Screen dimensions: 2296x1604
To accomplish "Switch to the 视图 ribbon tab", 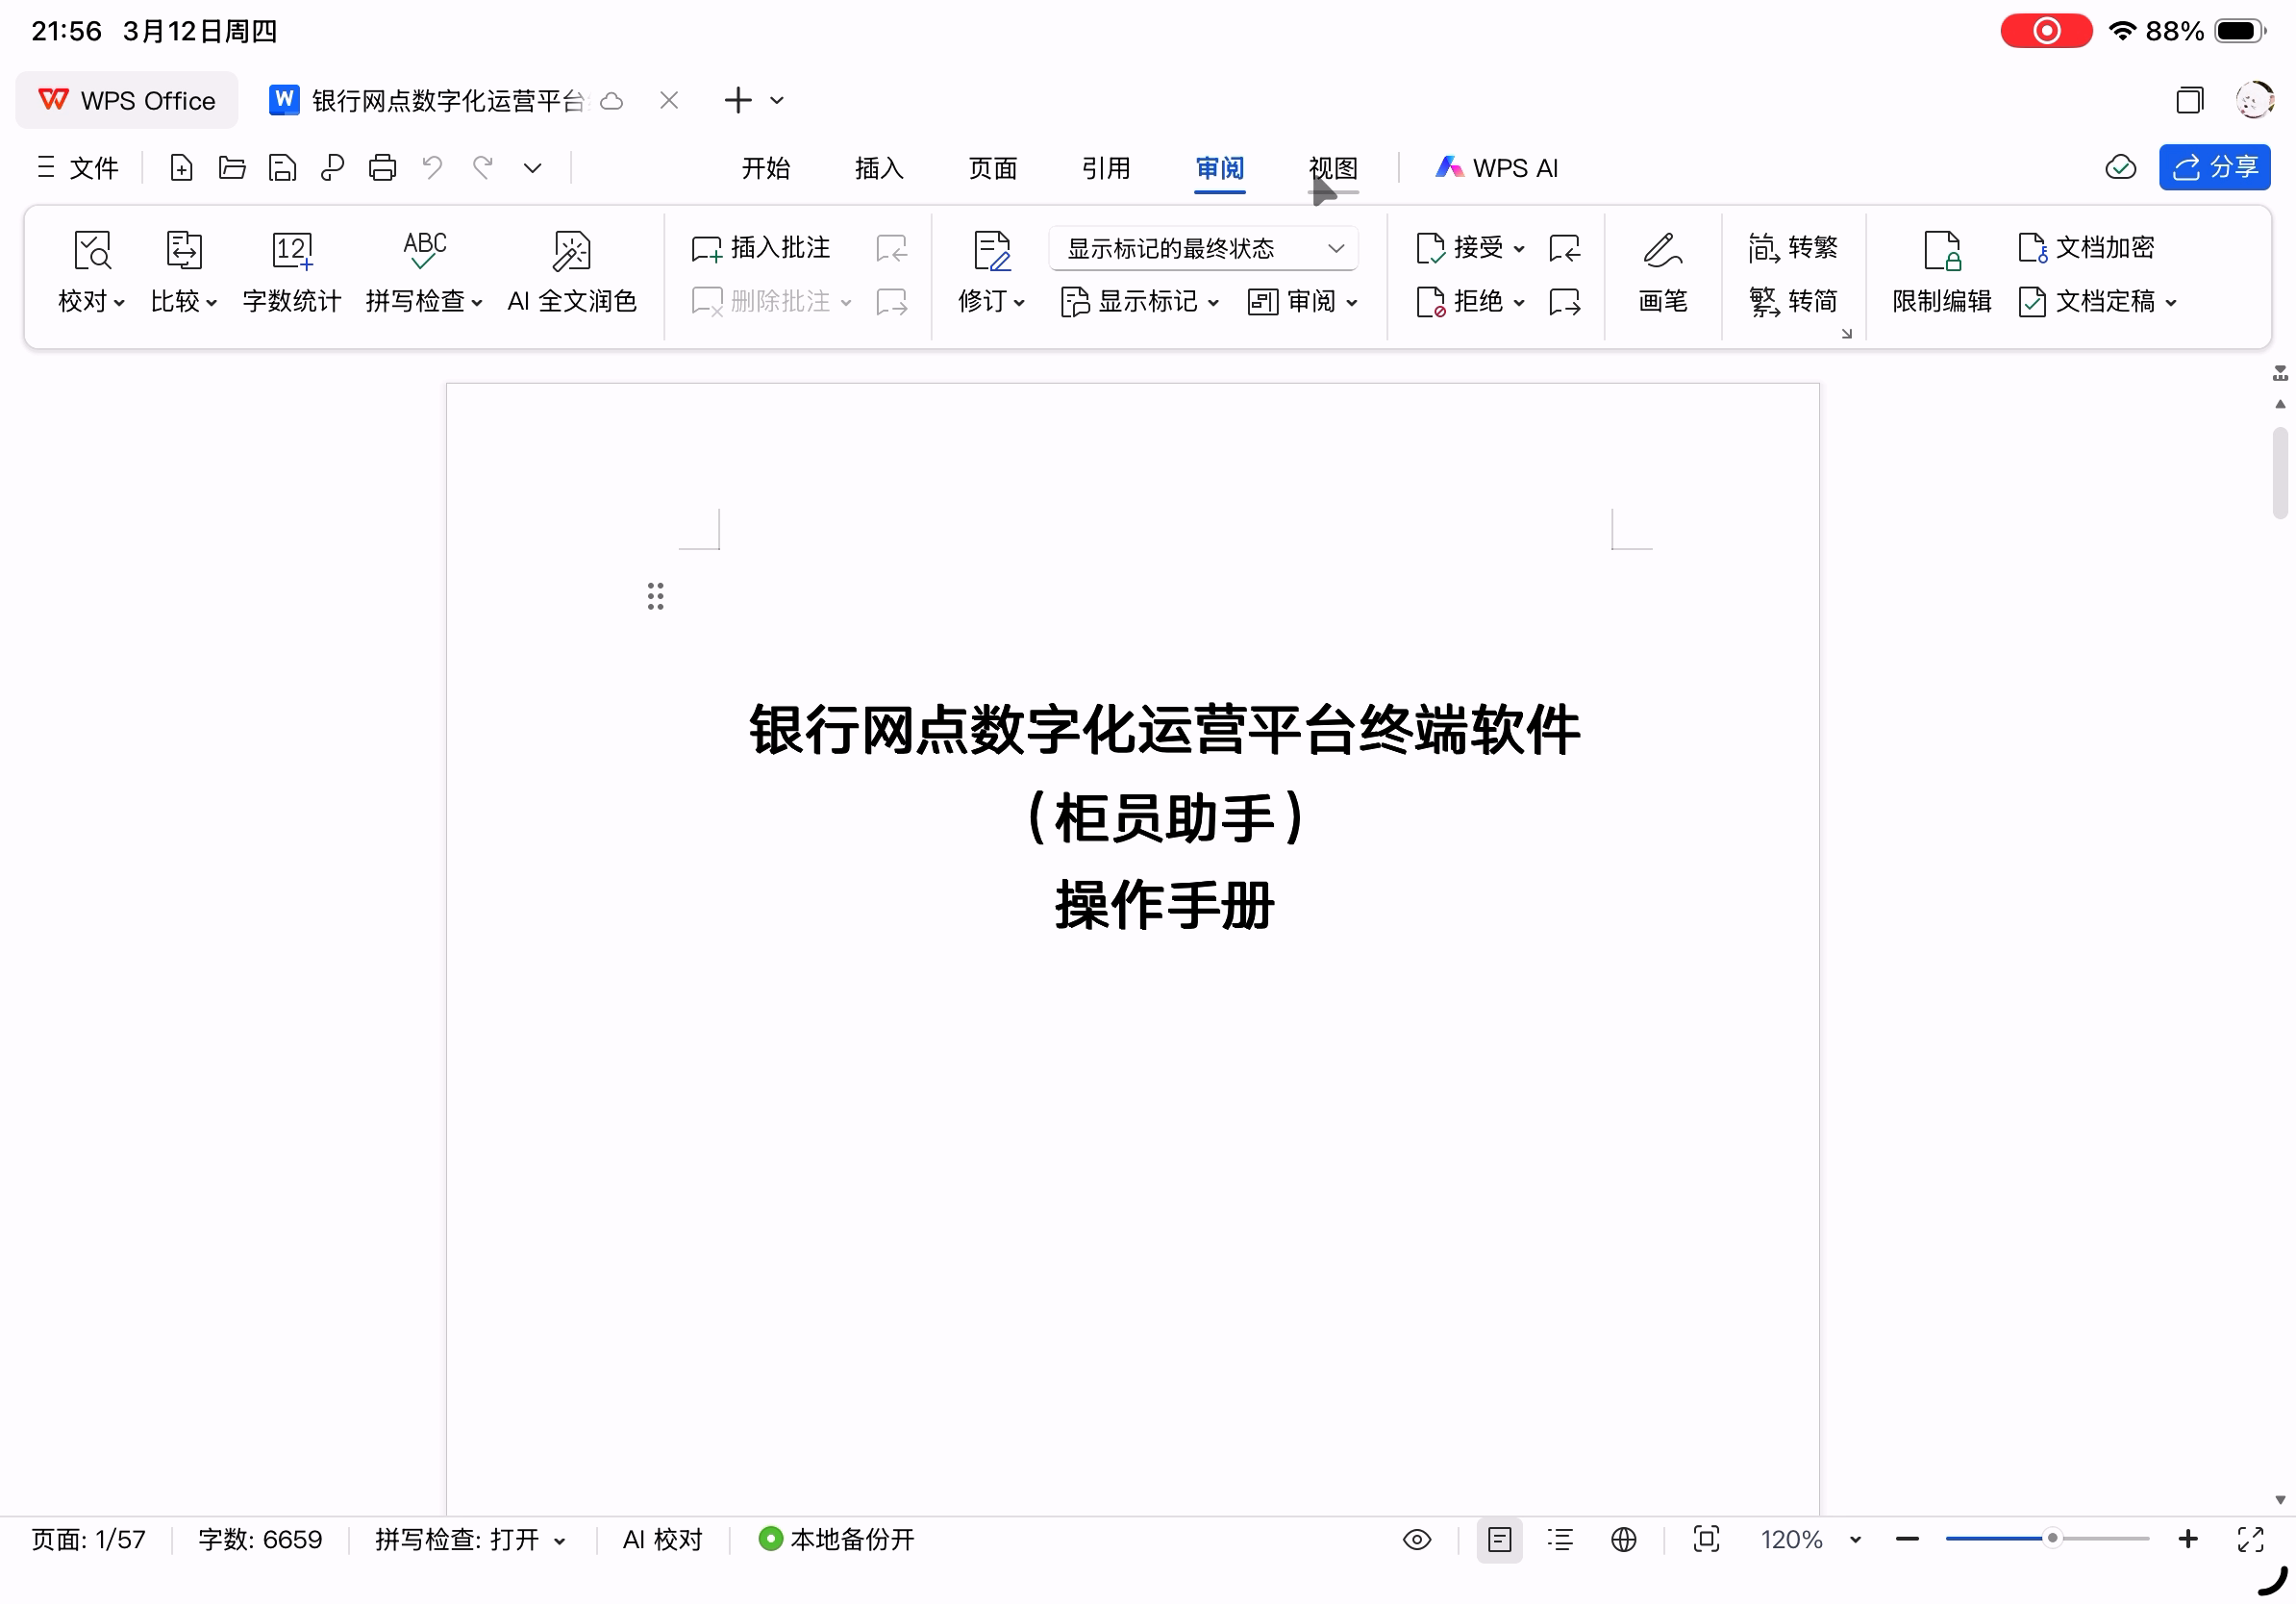I will click(x=1332, y=168).
